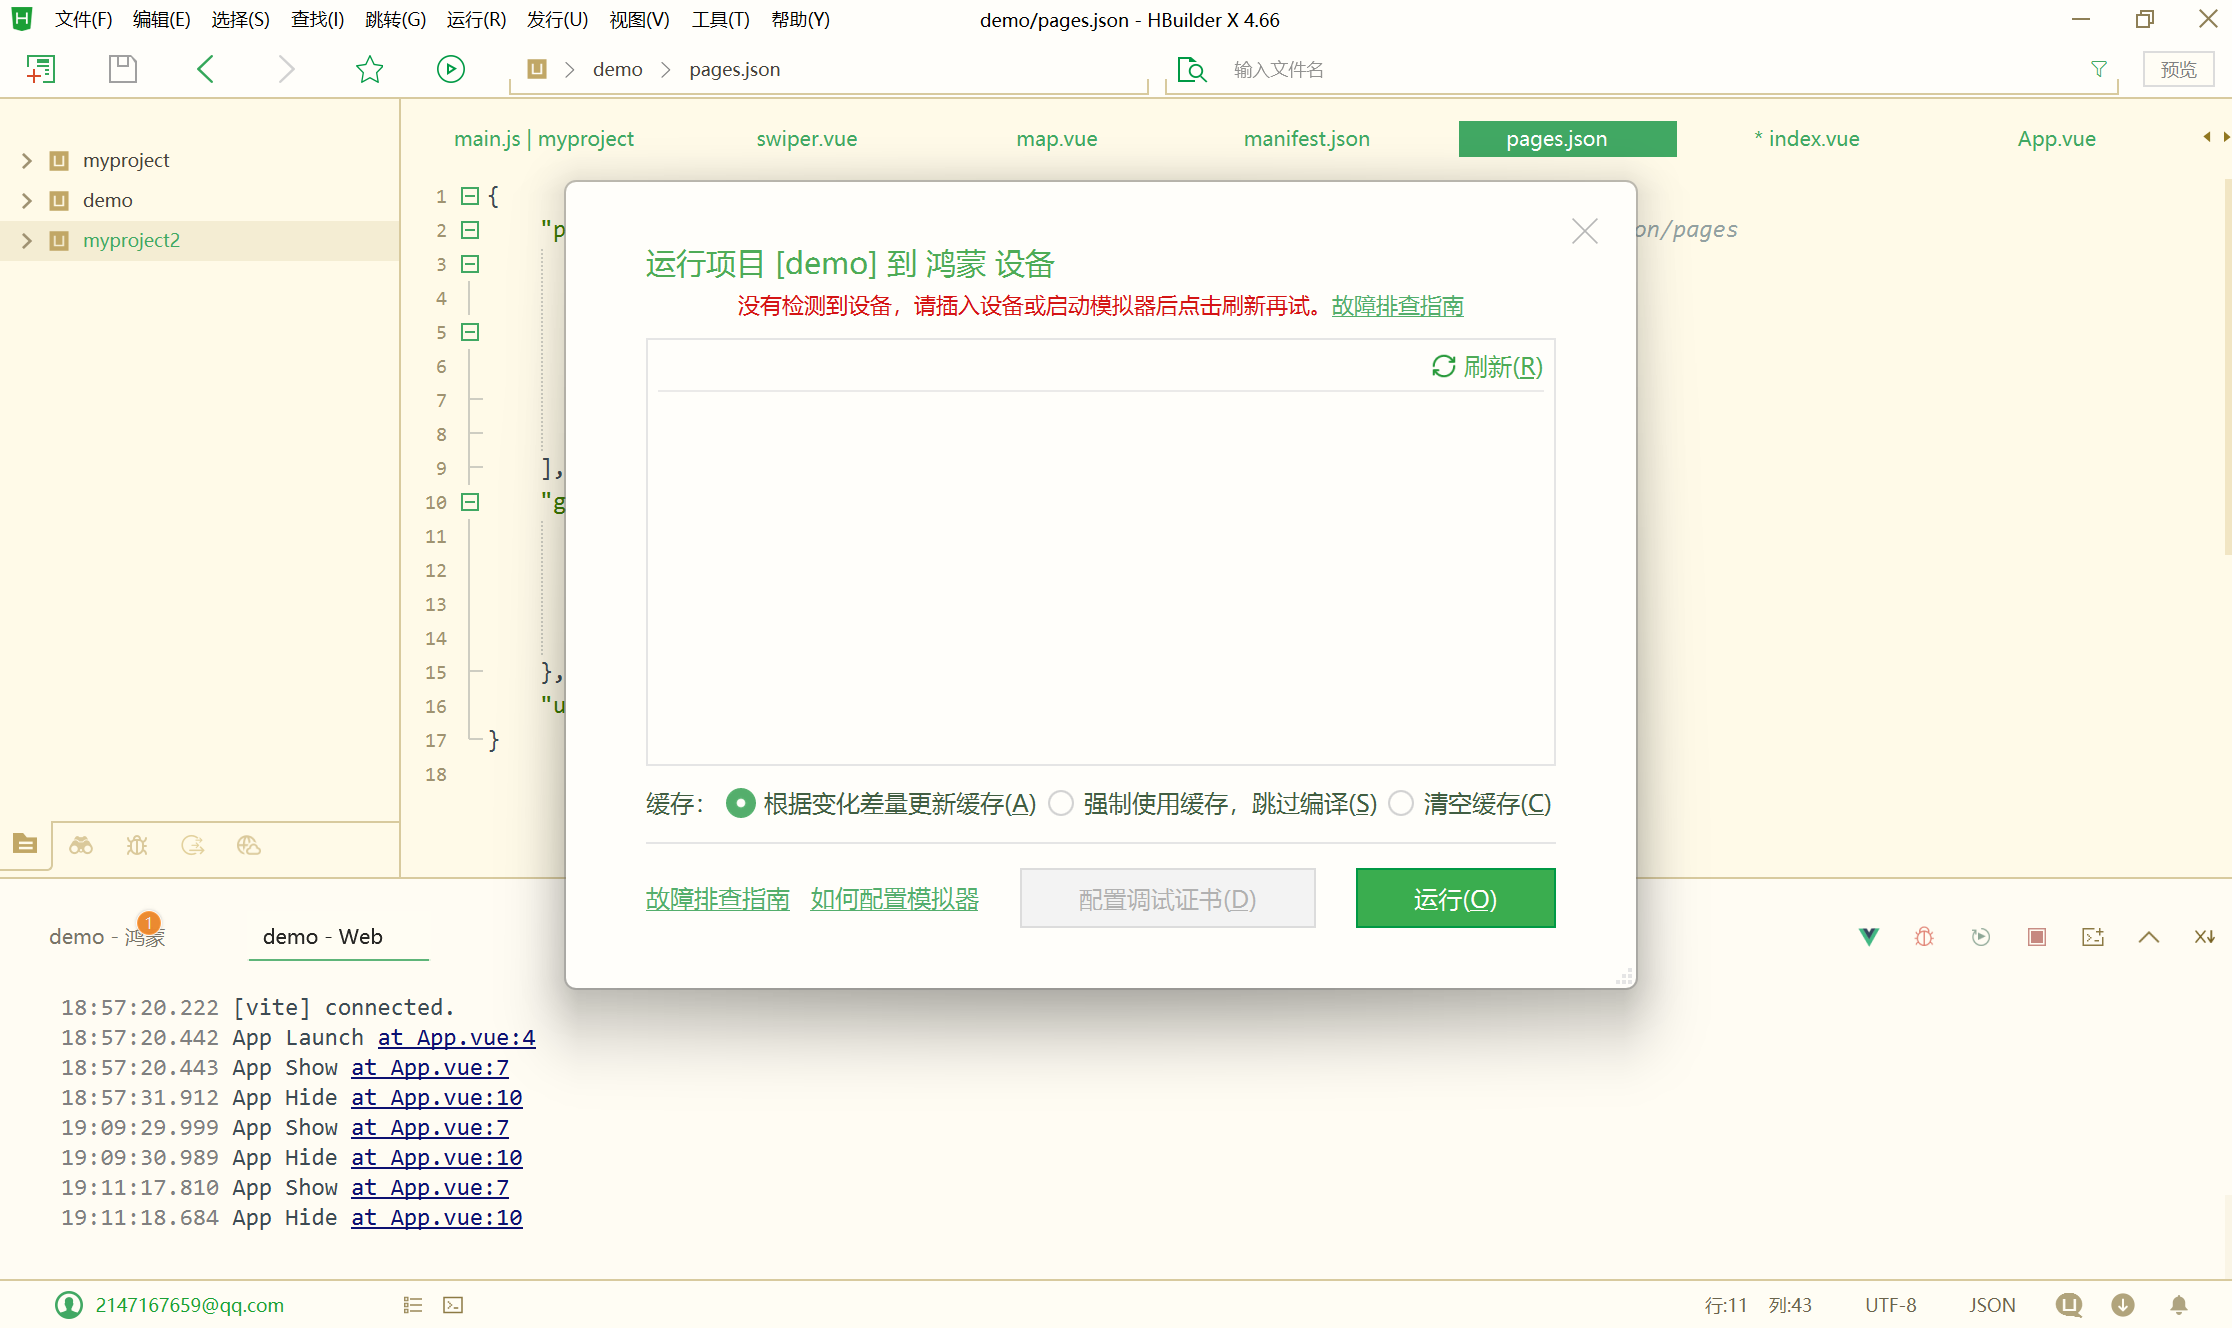
Task: Click the 预览 preview button
Action: [x=2178, y=69]
